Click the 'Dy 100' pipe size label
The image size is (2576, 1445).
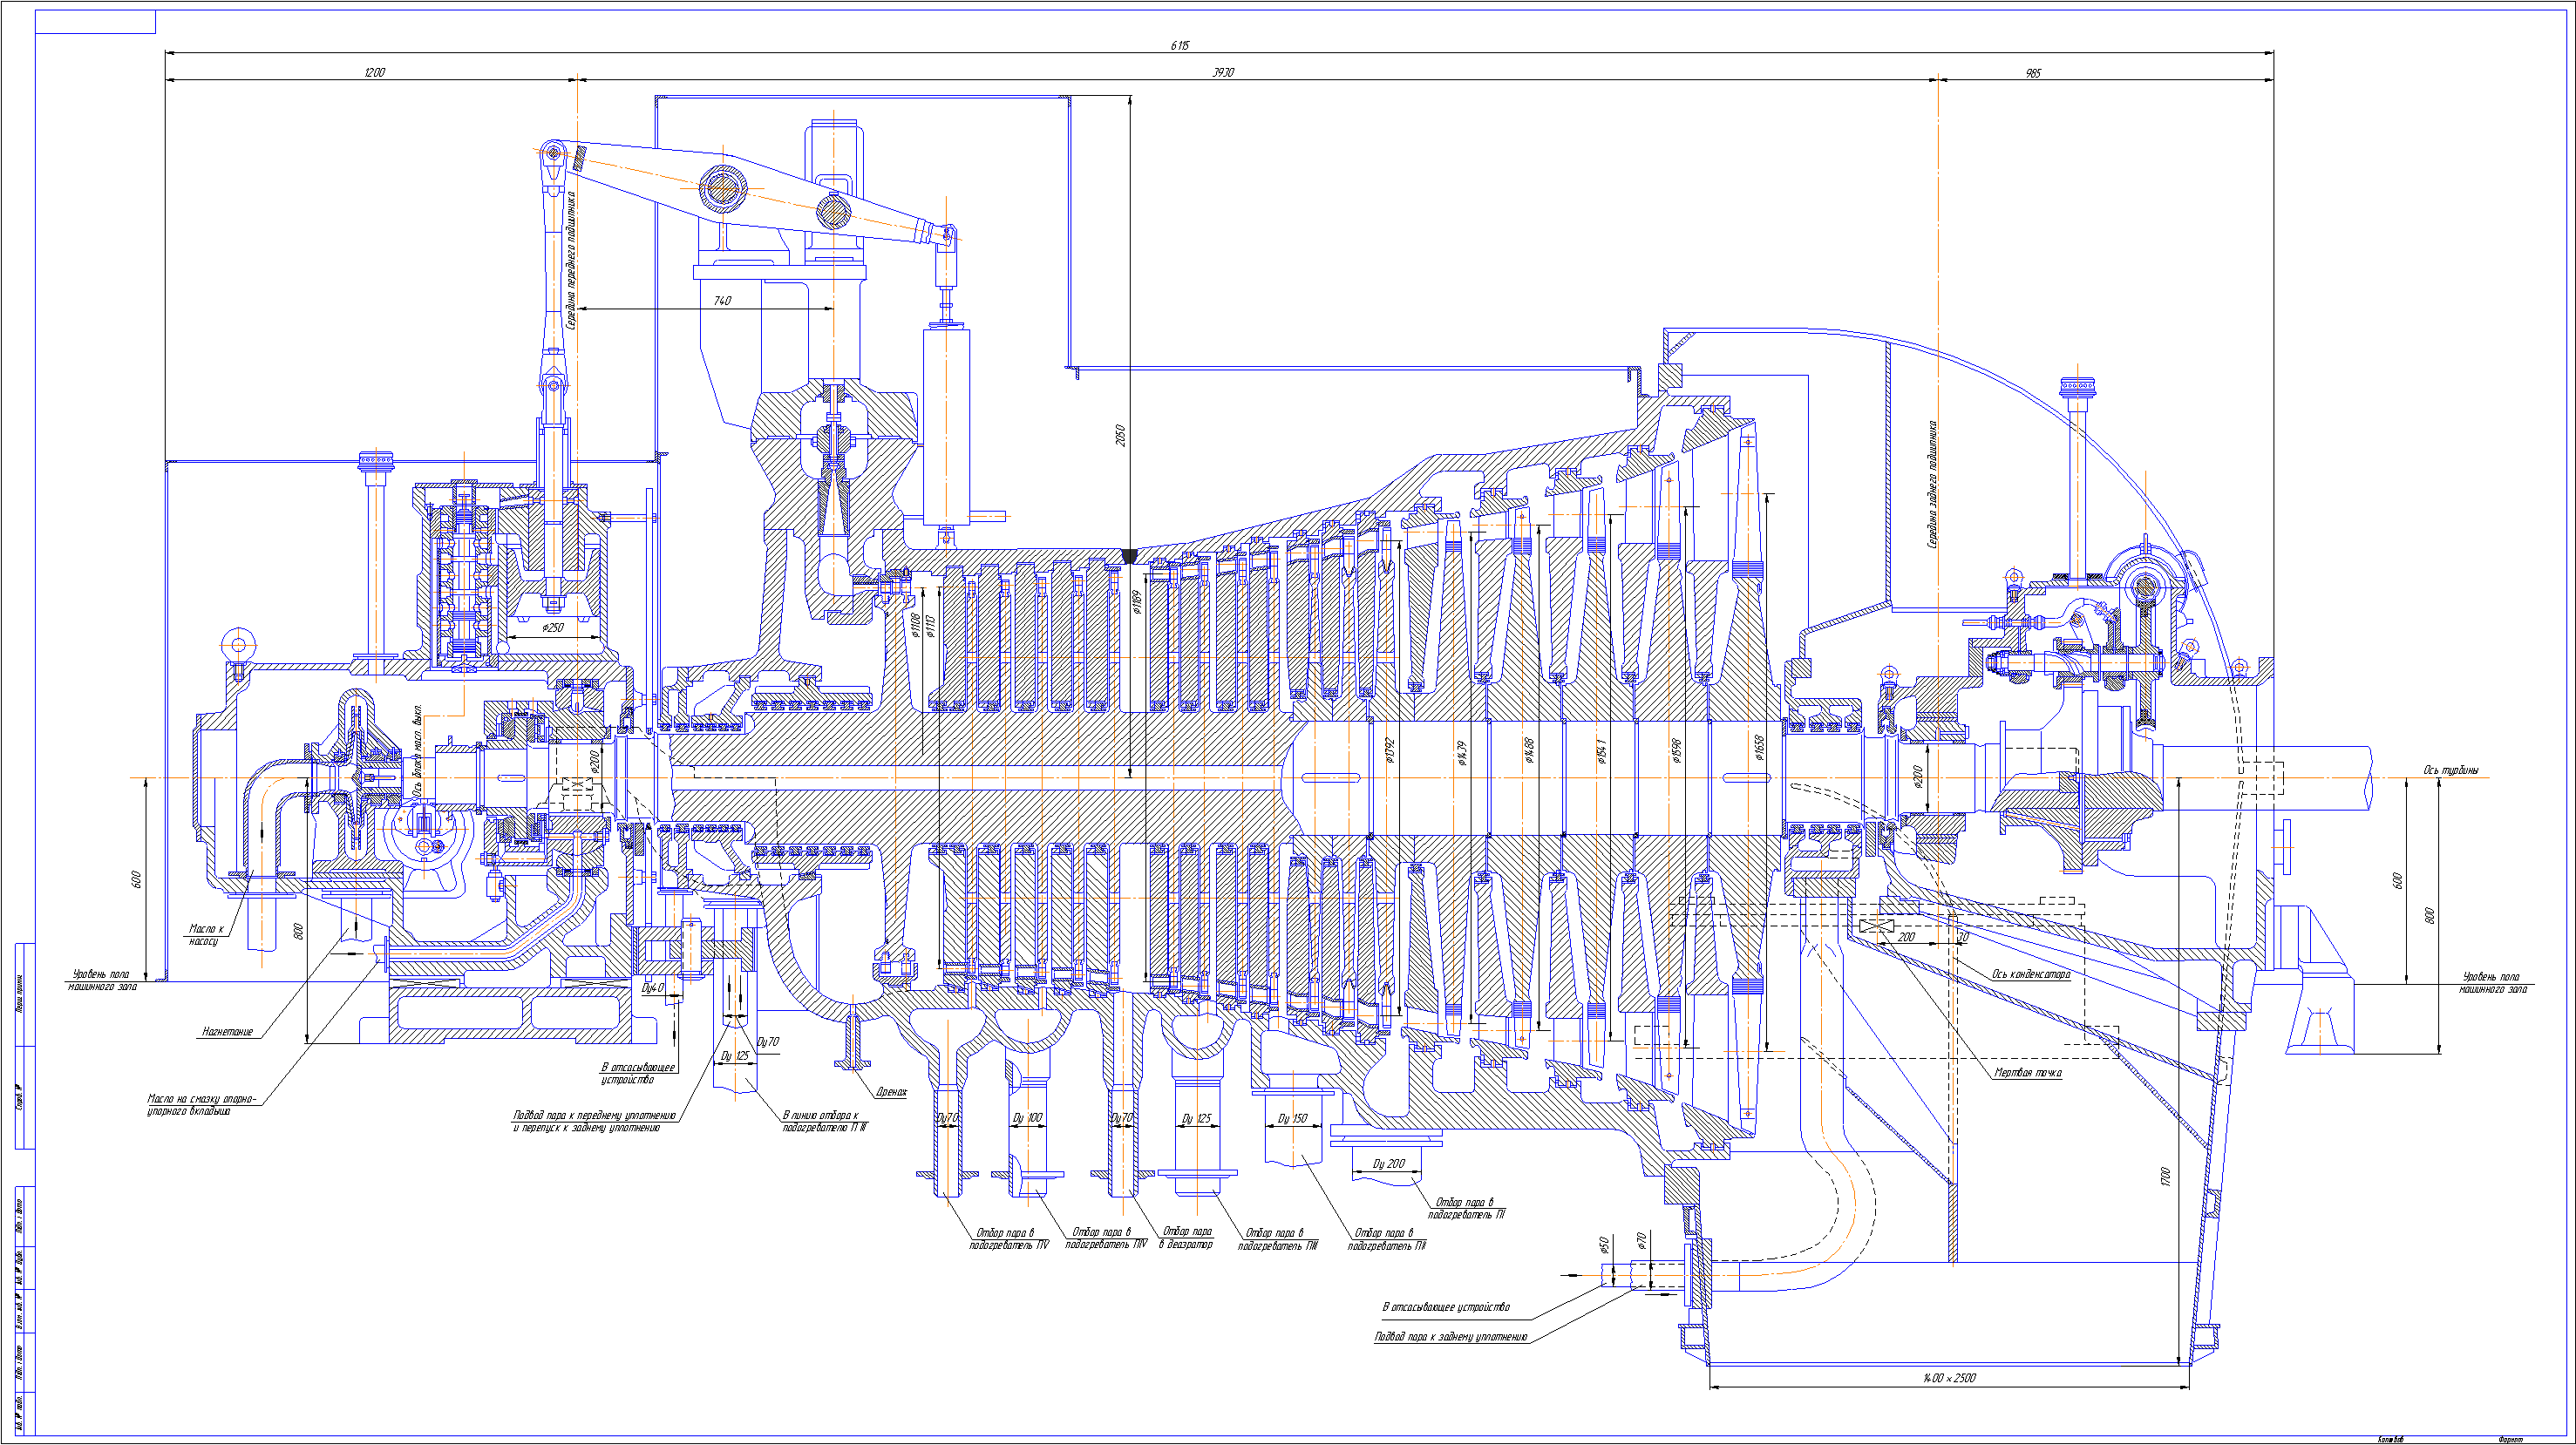(1027, 1118)
